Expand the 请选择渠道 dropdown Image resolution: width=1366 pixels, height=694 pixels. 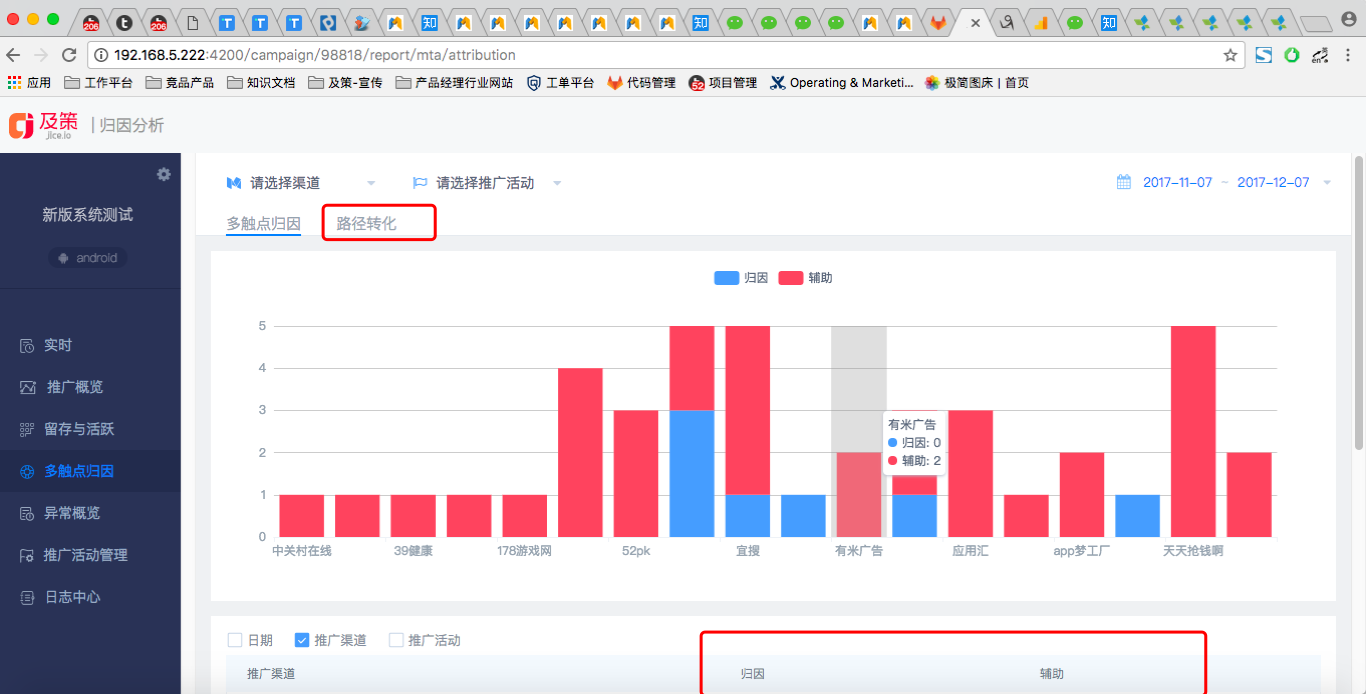pos(371,183)
